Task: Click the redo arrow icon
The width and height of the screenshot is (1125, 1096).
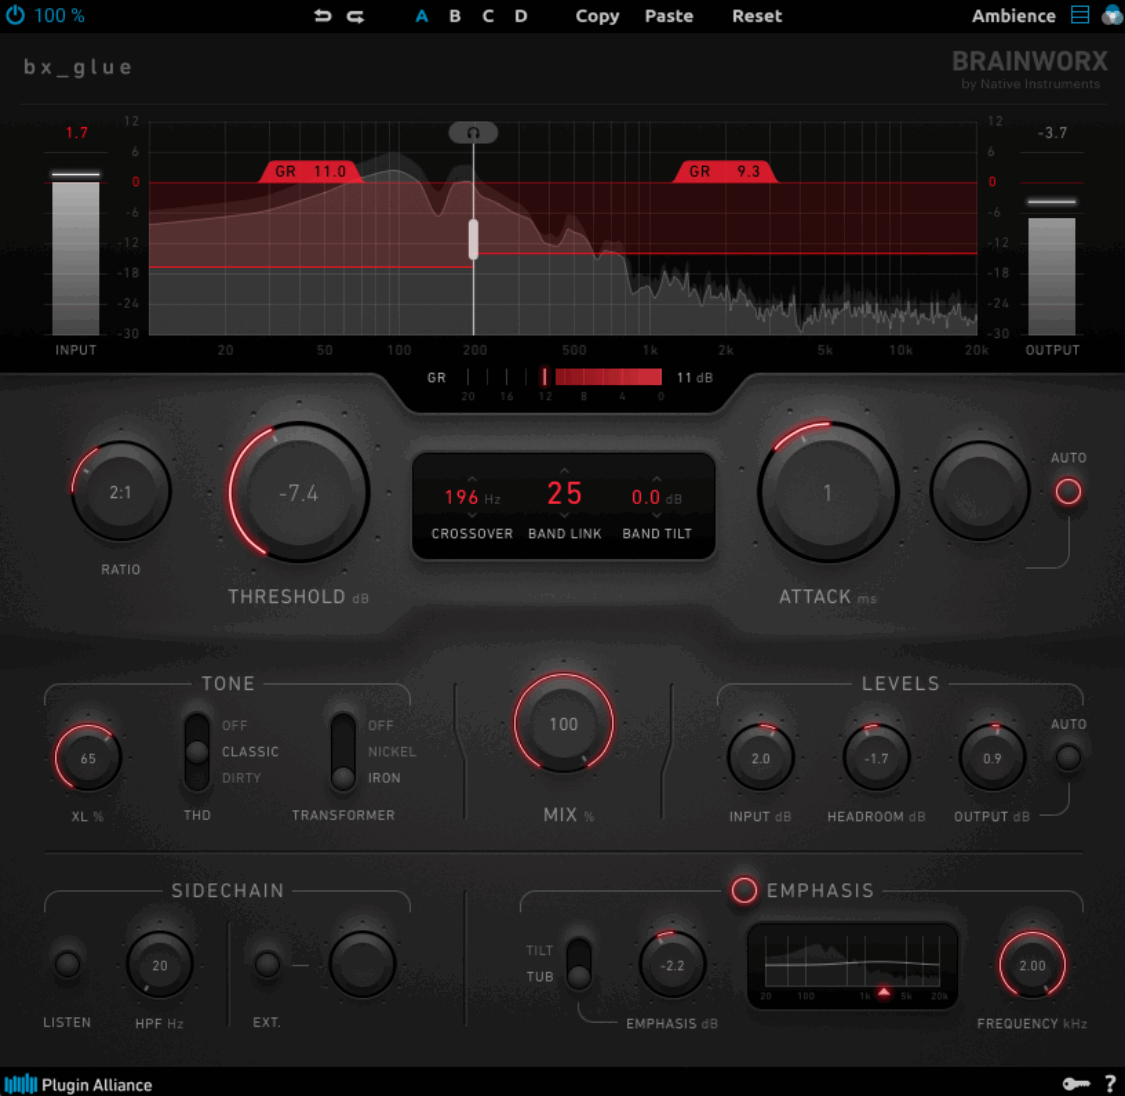Action: pyautogui.click(x=355, y=16)
